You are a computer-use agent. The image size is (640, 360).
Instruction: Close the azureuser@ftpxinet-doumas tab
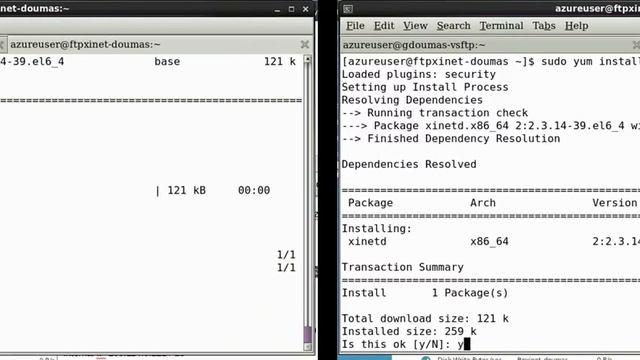(x=304, y=44)
